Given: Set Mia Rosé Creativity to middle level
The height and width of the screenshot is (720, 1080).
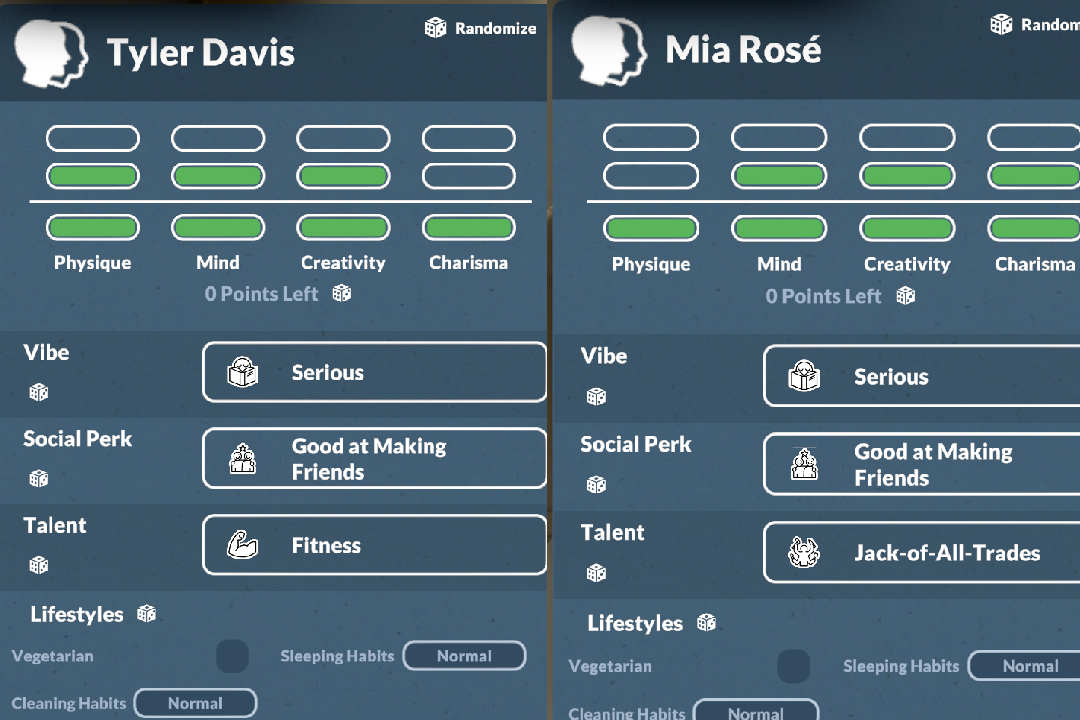Looking at the screenshot, I should (907, 176).
